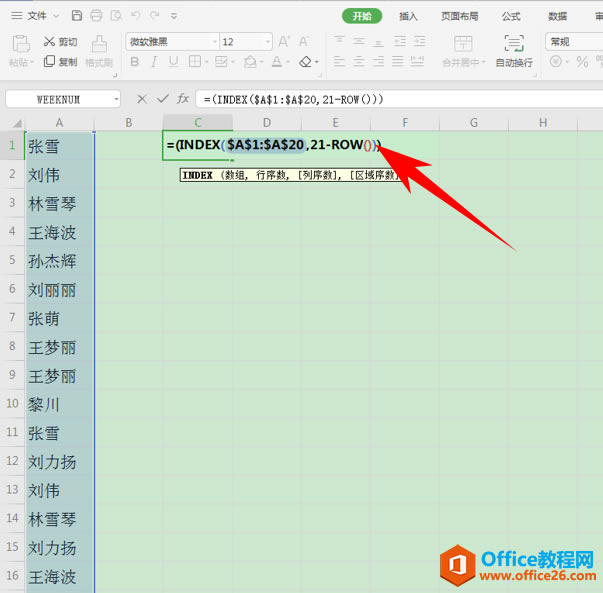This screenshot has height=593, width=603.
Task: Click the font color A icon
Action: [277, 62]
